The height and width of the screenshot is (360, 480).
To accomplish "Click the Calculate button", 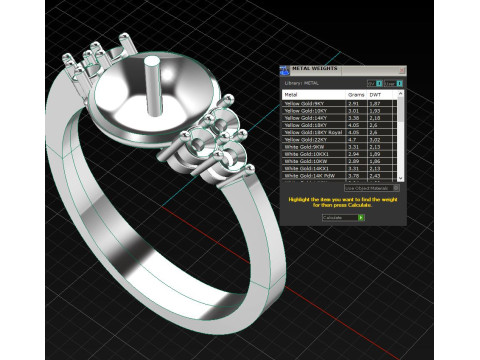I will (x=343, y=218).
